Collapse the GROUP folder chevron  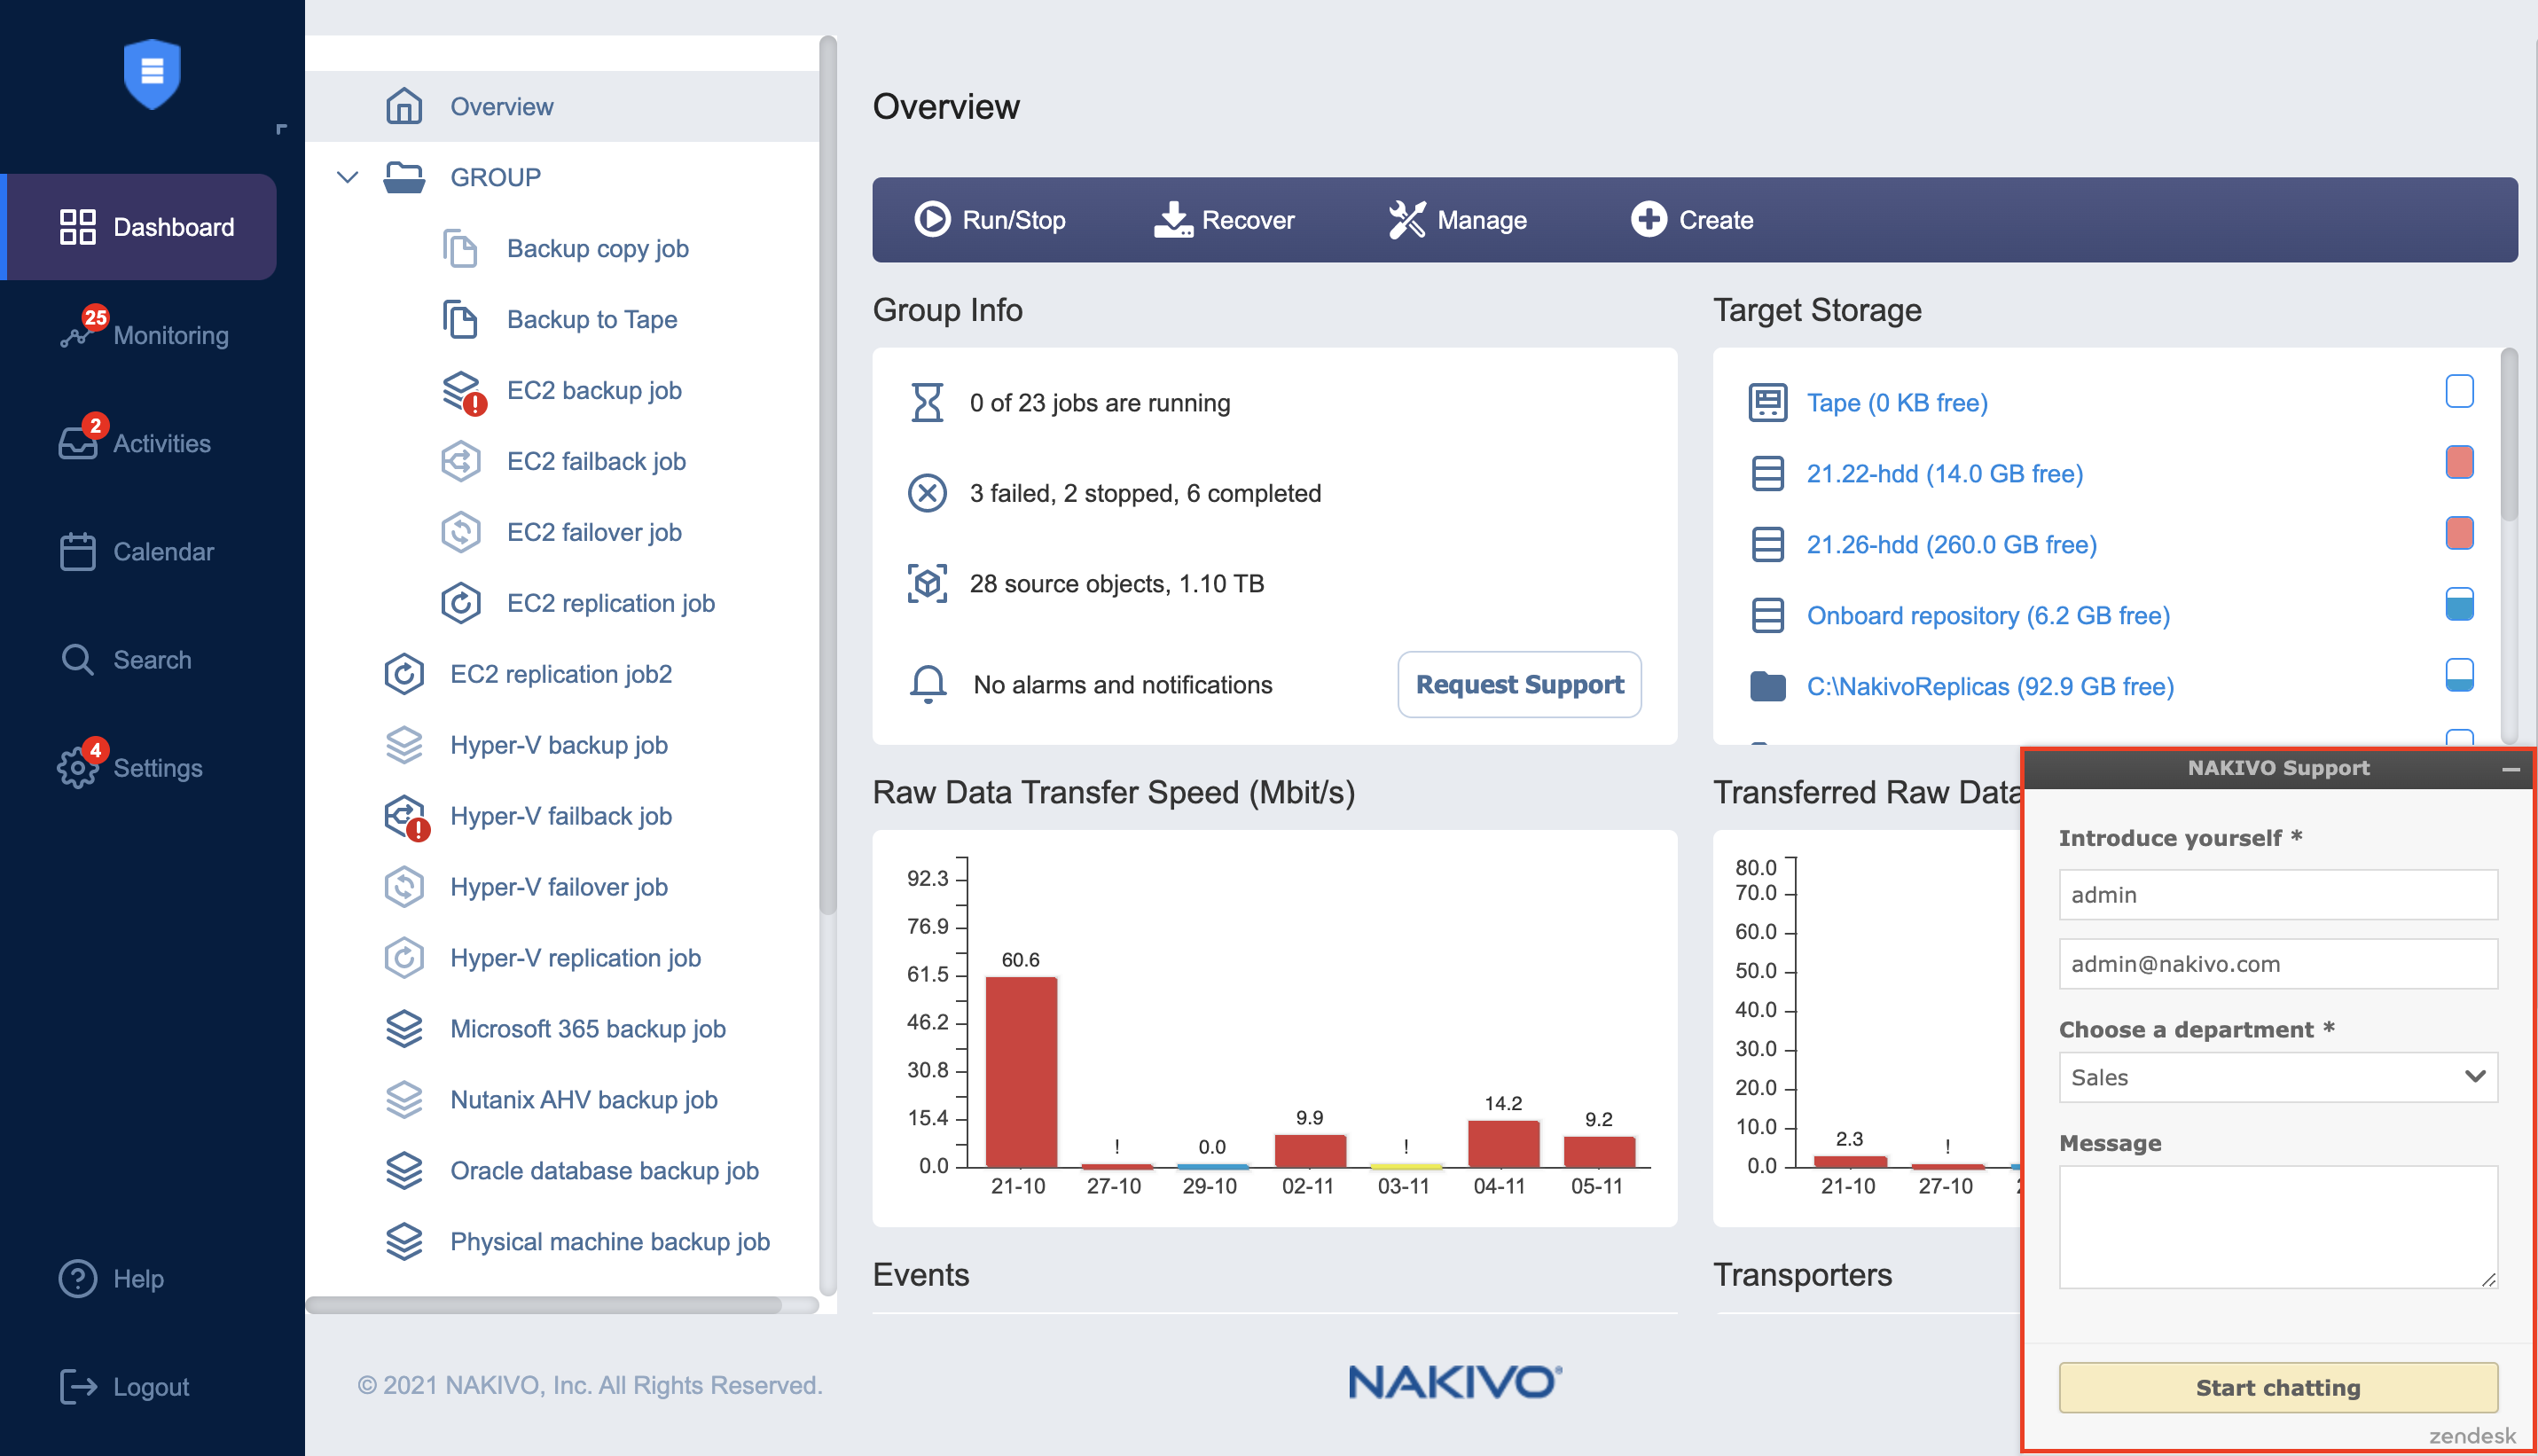(x=347, y=177)
